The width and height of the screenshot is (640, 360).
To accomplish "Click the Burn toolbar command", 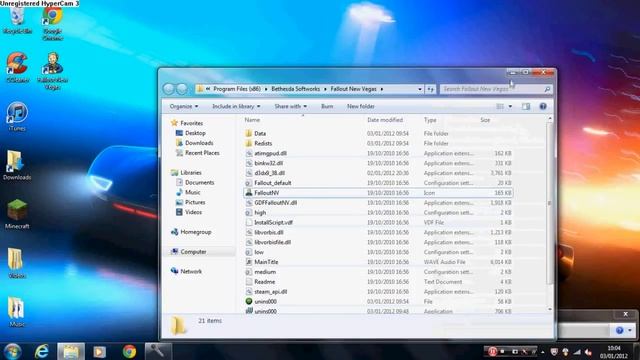I will point(327,106).
